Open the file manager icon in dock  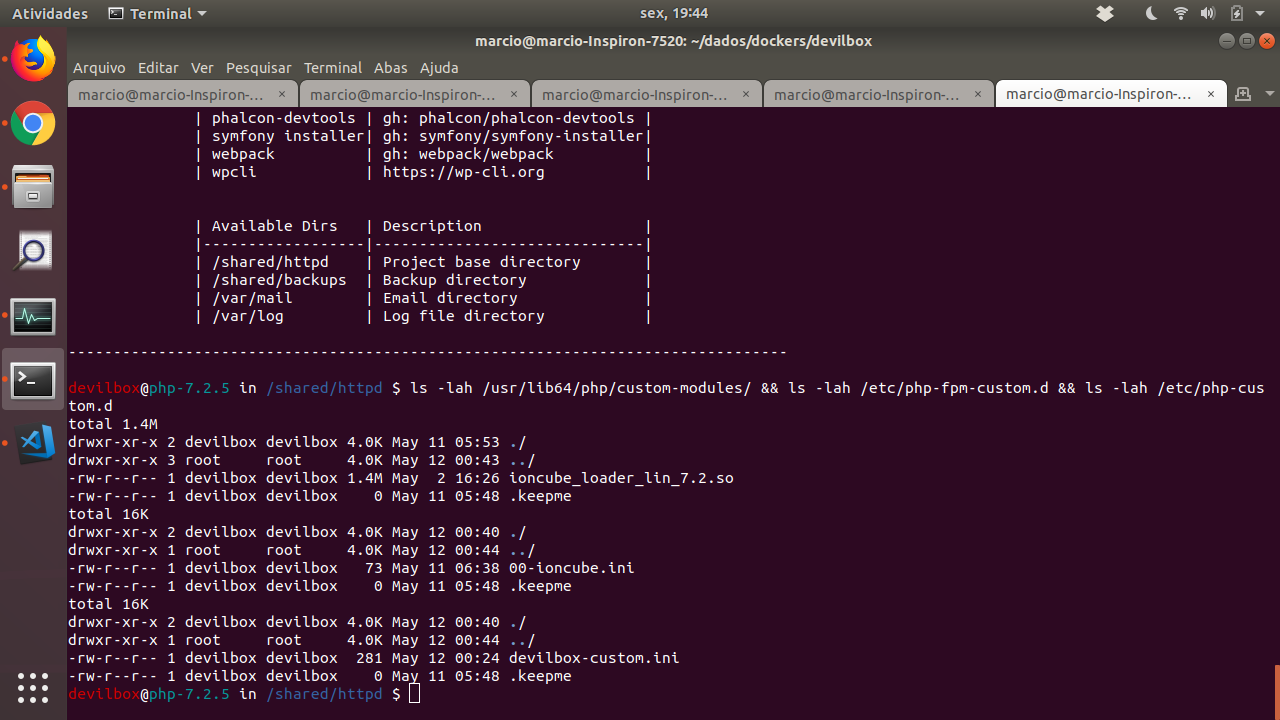pyautogui.click(x=33, y=187)
